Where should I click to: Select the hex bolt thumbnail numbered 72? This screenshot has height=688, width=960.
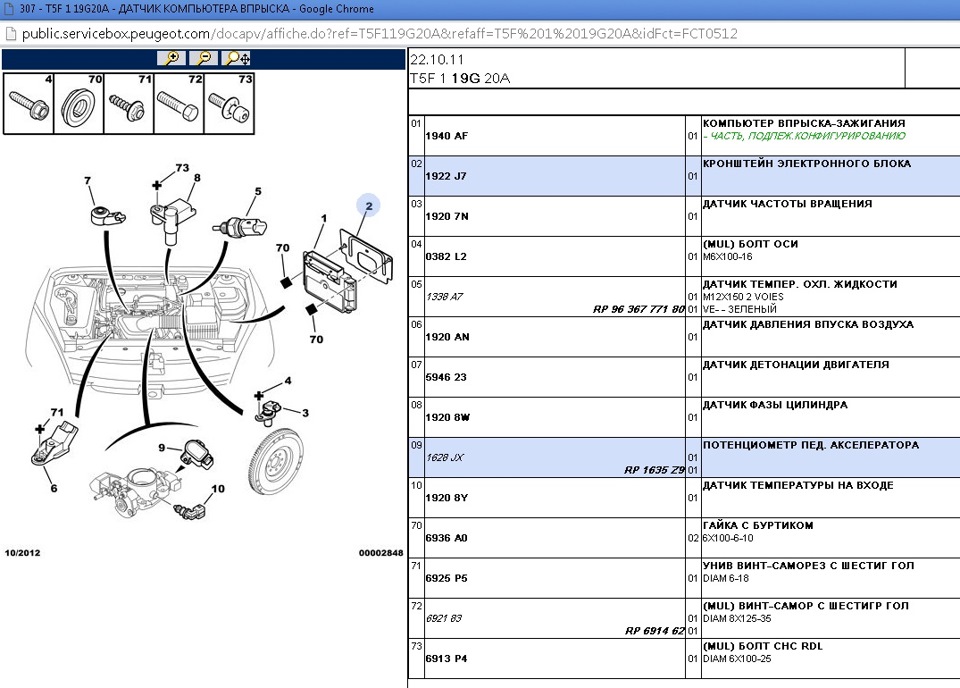pos(179,103)
